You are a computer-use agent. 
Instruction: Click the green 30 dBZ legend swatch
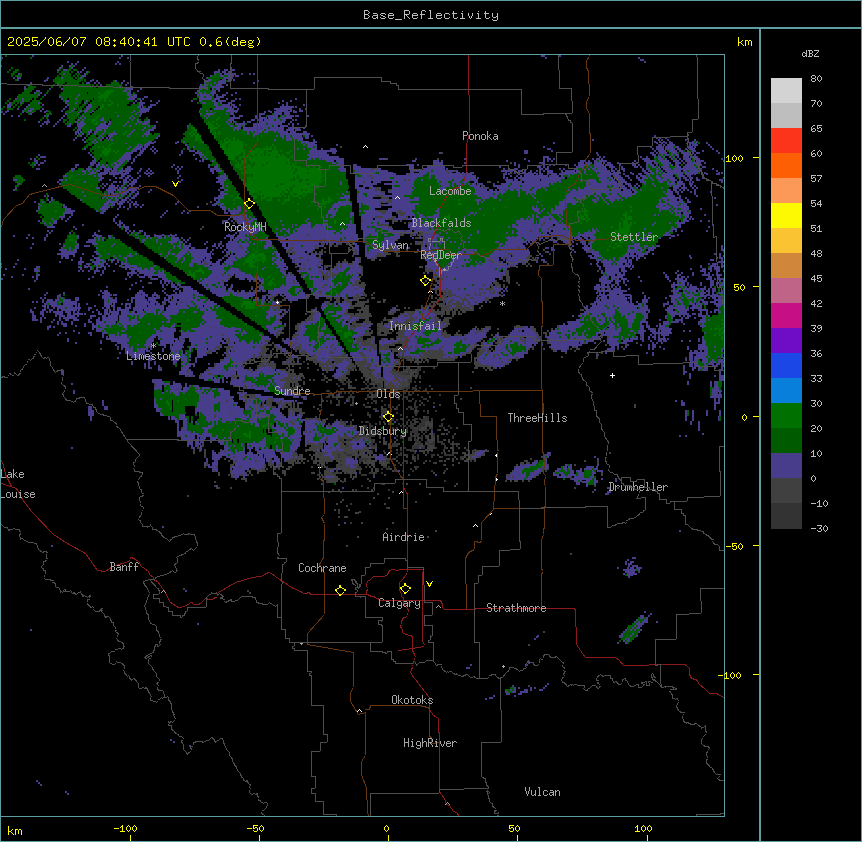786,416
